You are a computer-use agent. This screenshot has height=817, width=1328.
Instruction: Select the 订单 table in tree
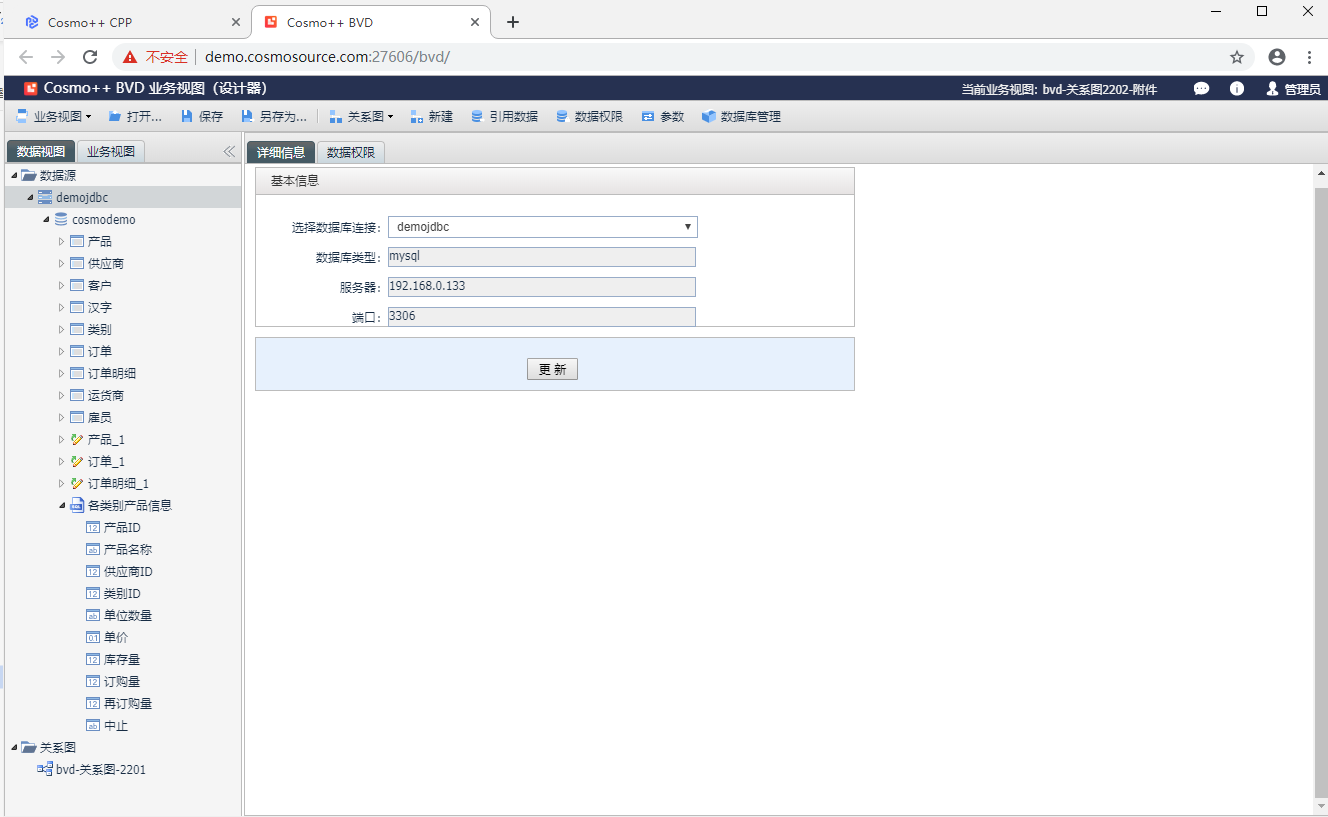point(100,351)
